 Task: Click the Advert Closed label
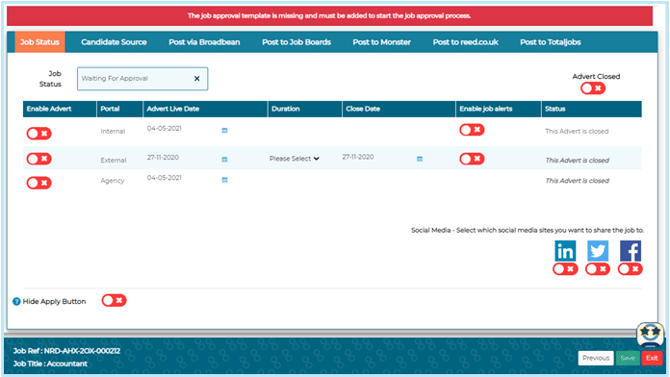pyautogui.click(x=596, y=77)
